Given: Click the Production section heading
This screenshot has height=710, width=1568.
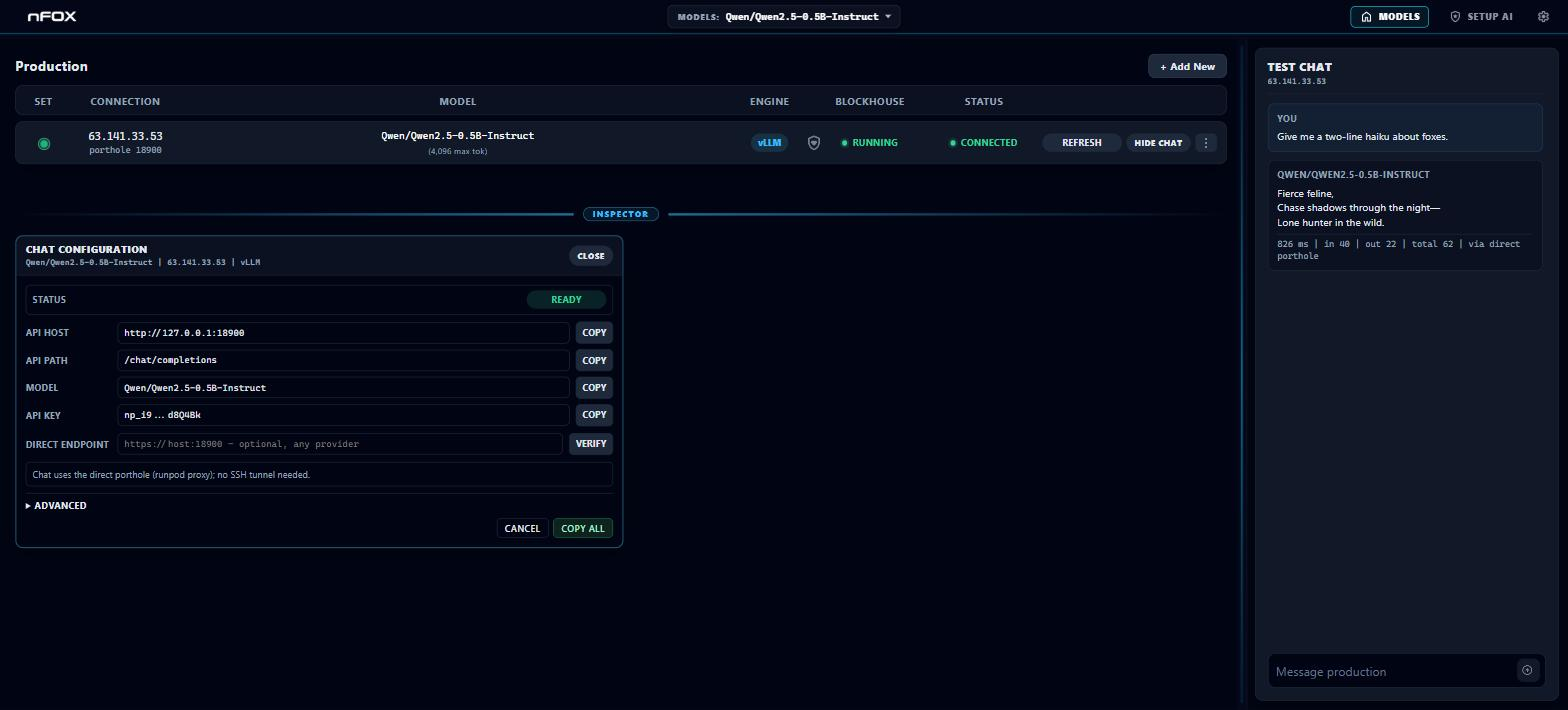Looking at the screenshot, I should 51,67.
